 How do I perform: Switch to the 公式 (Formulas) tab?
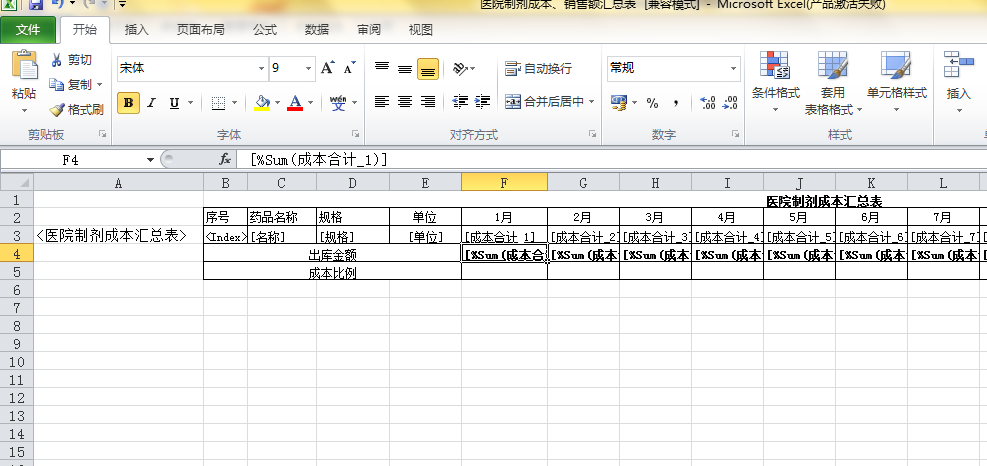(x=265, y=30)
